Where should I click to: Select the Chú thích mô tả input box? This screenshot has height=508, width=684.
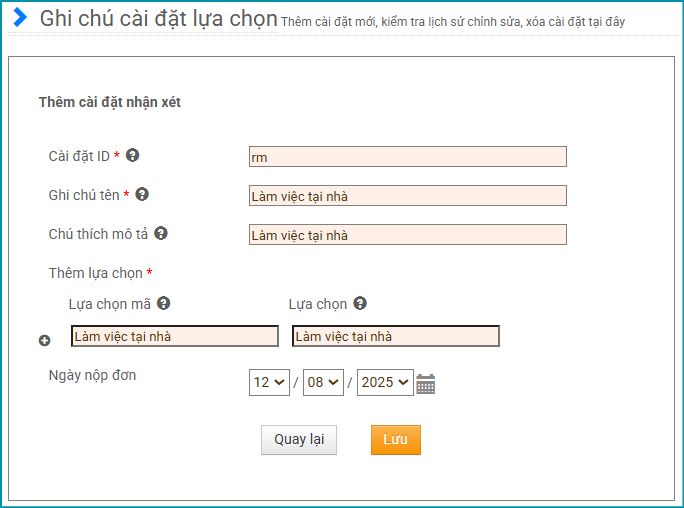407,235
